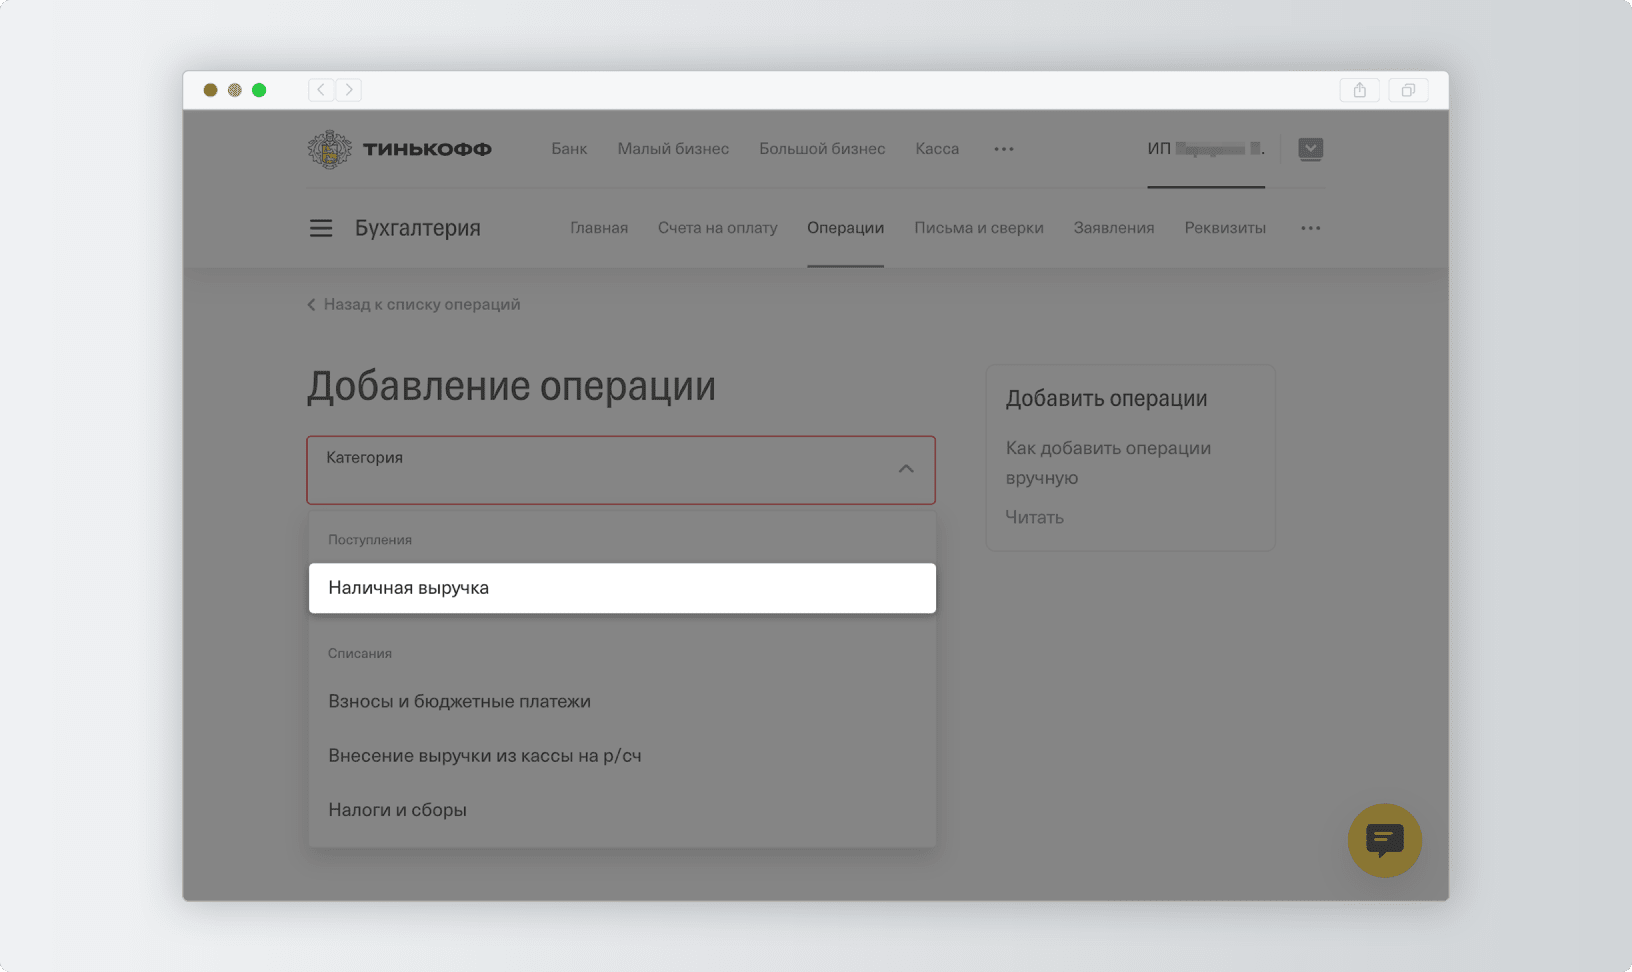Image resolution: width=1632 pixels, height=972 pixels.
Task: Click the duplicate tabs icon in toolbar
Action: pyautogui.click(x=1408, y=90)
